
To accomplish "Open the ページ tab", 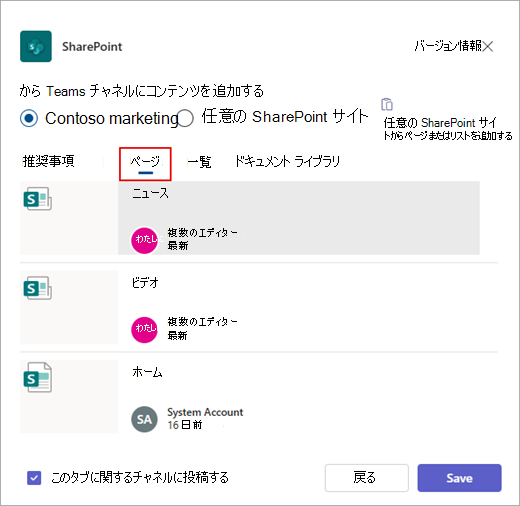I will coord(145,163).
